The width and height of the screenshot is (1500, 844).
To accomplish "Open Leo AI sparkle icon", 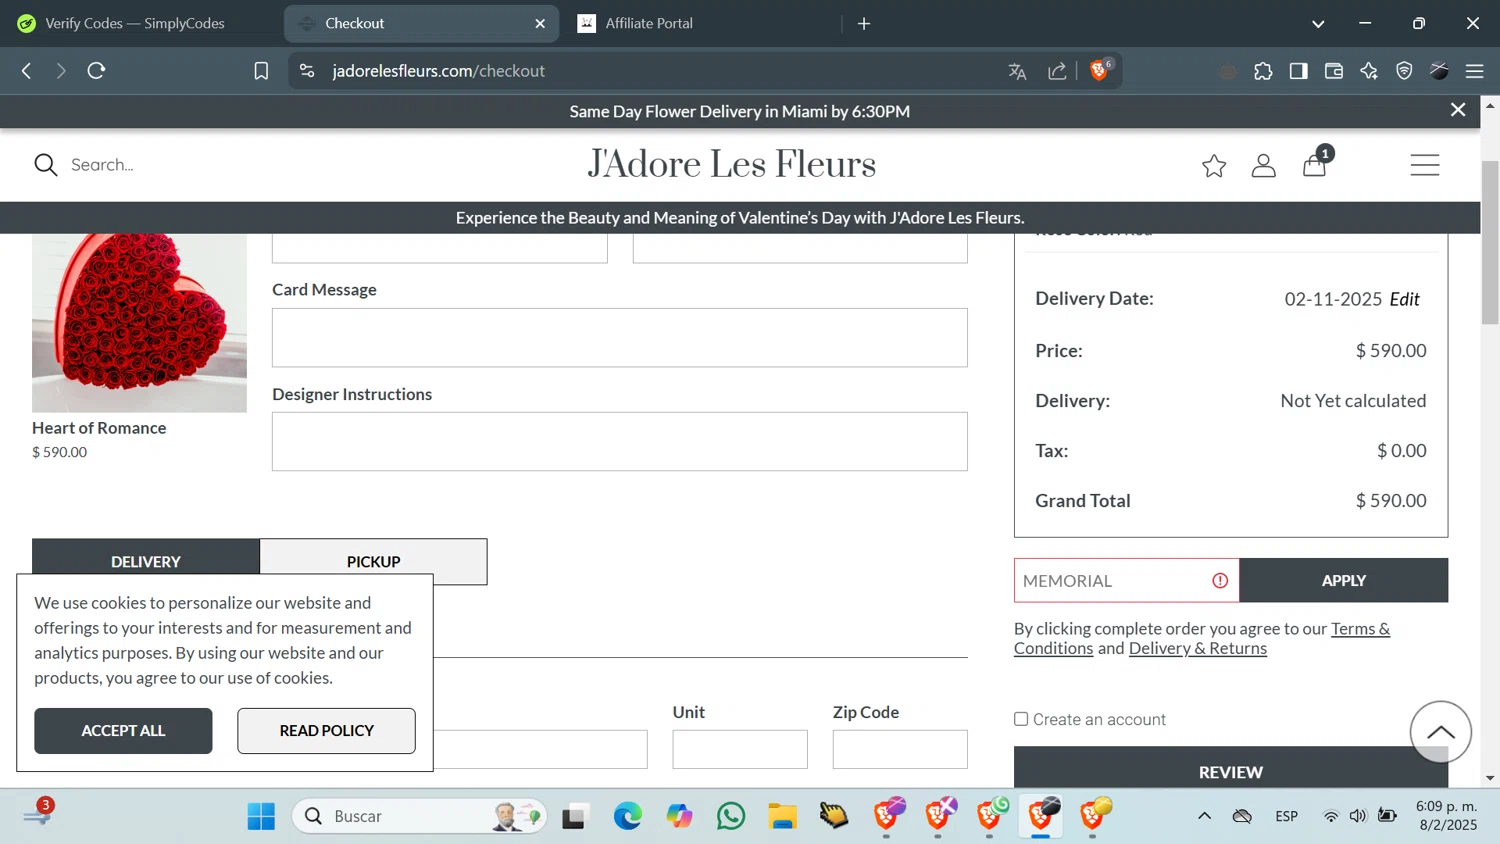I will pyautogui.click(x=1369, y=71).
